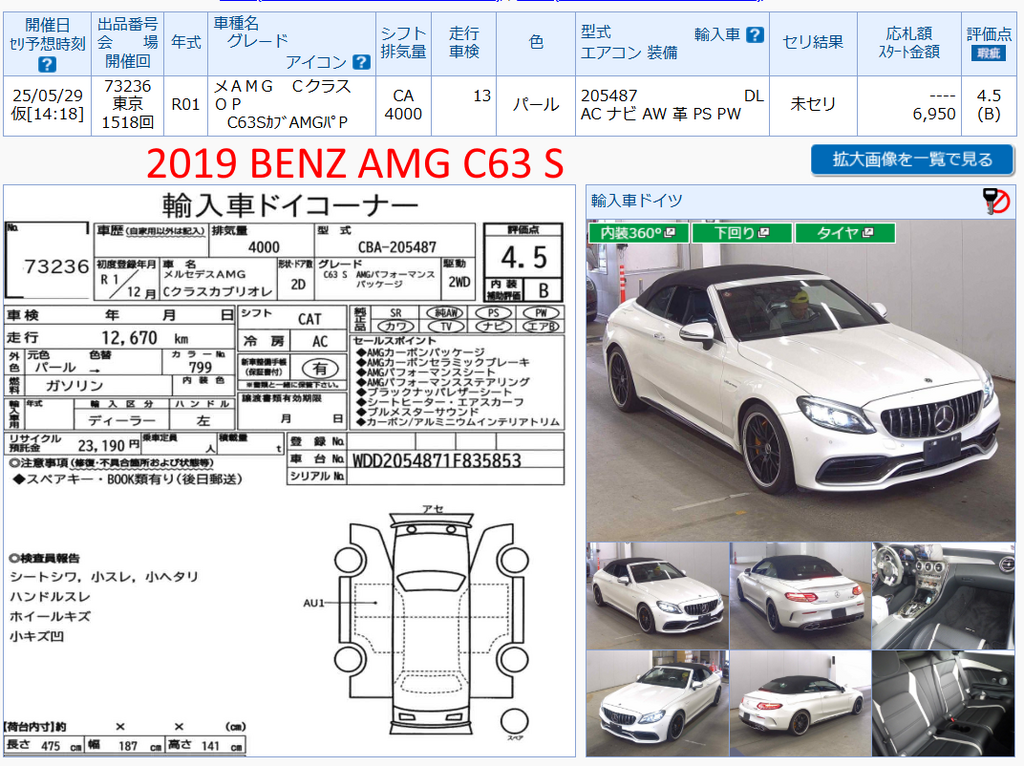Open the 内装360° interior view

pos(638,232)
